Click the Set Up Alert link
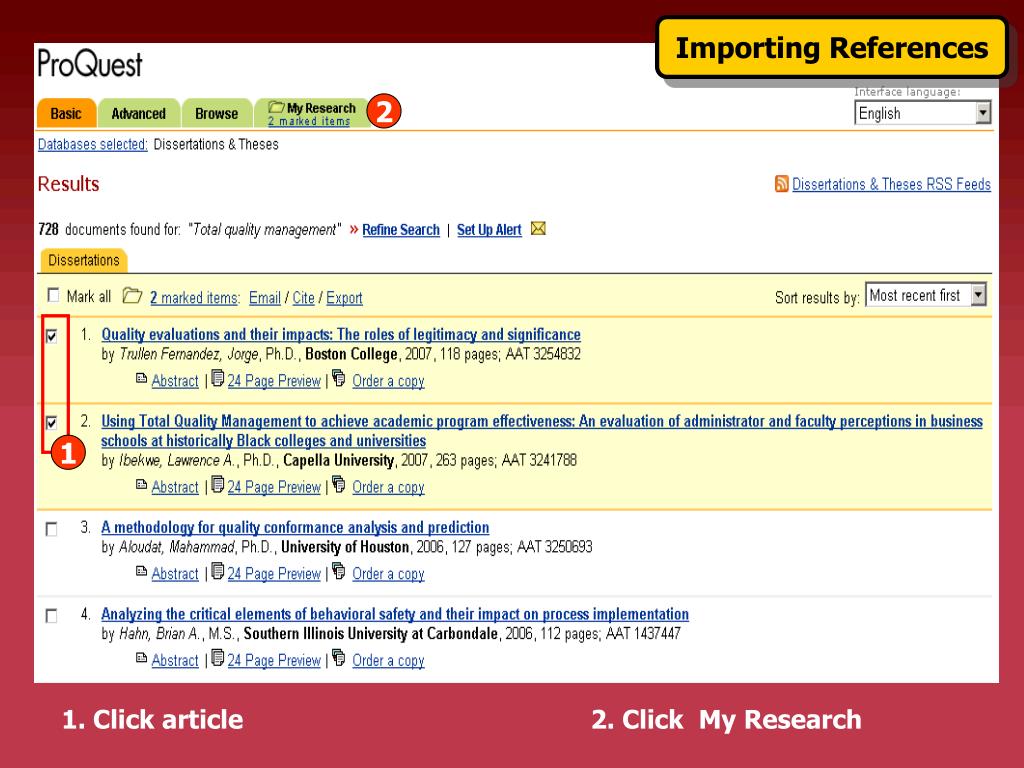 [489, 230]
